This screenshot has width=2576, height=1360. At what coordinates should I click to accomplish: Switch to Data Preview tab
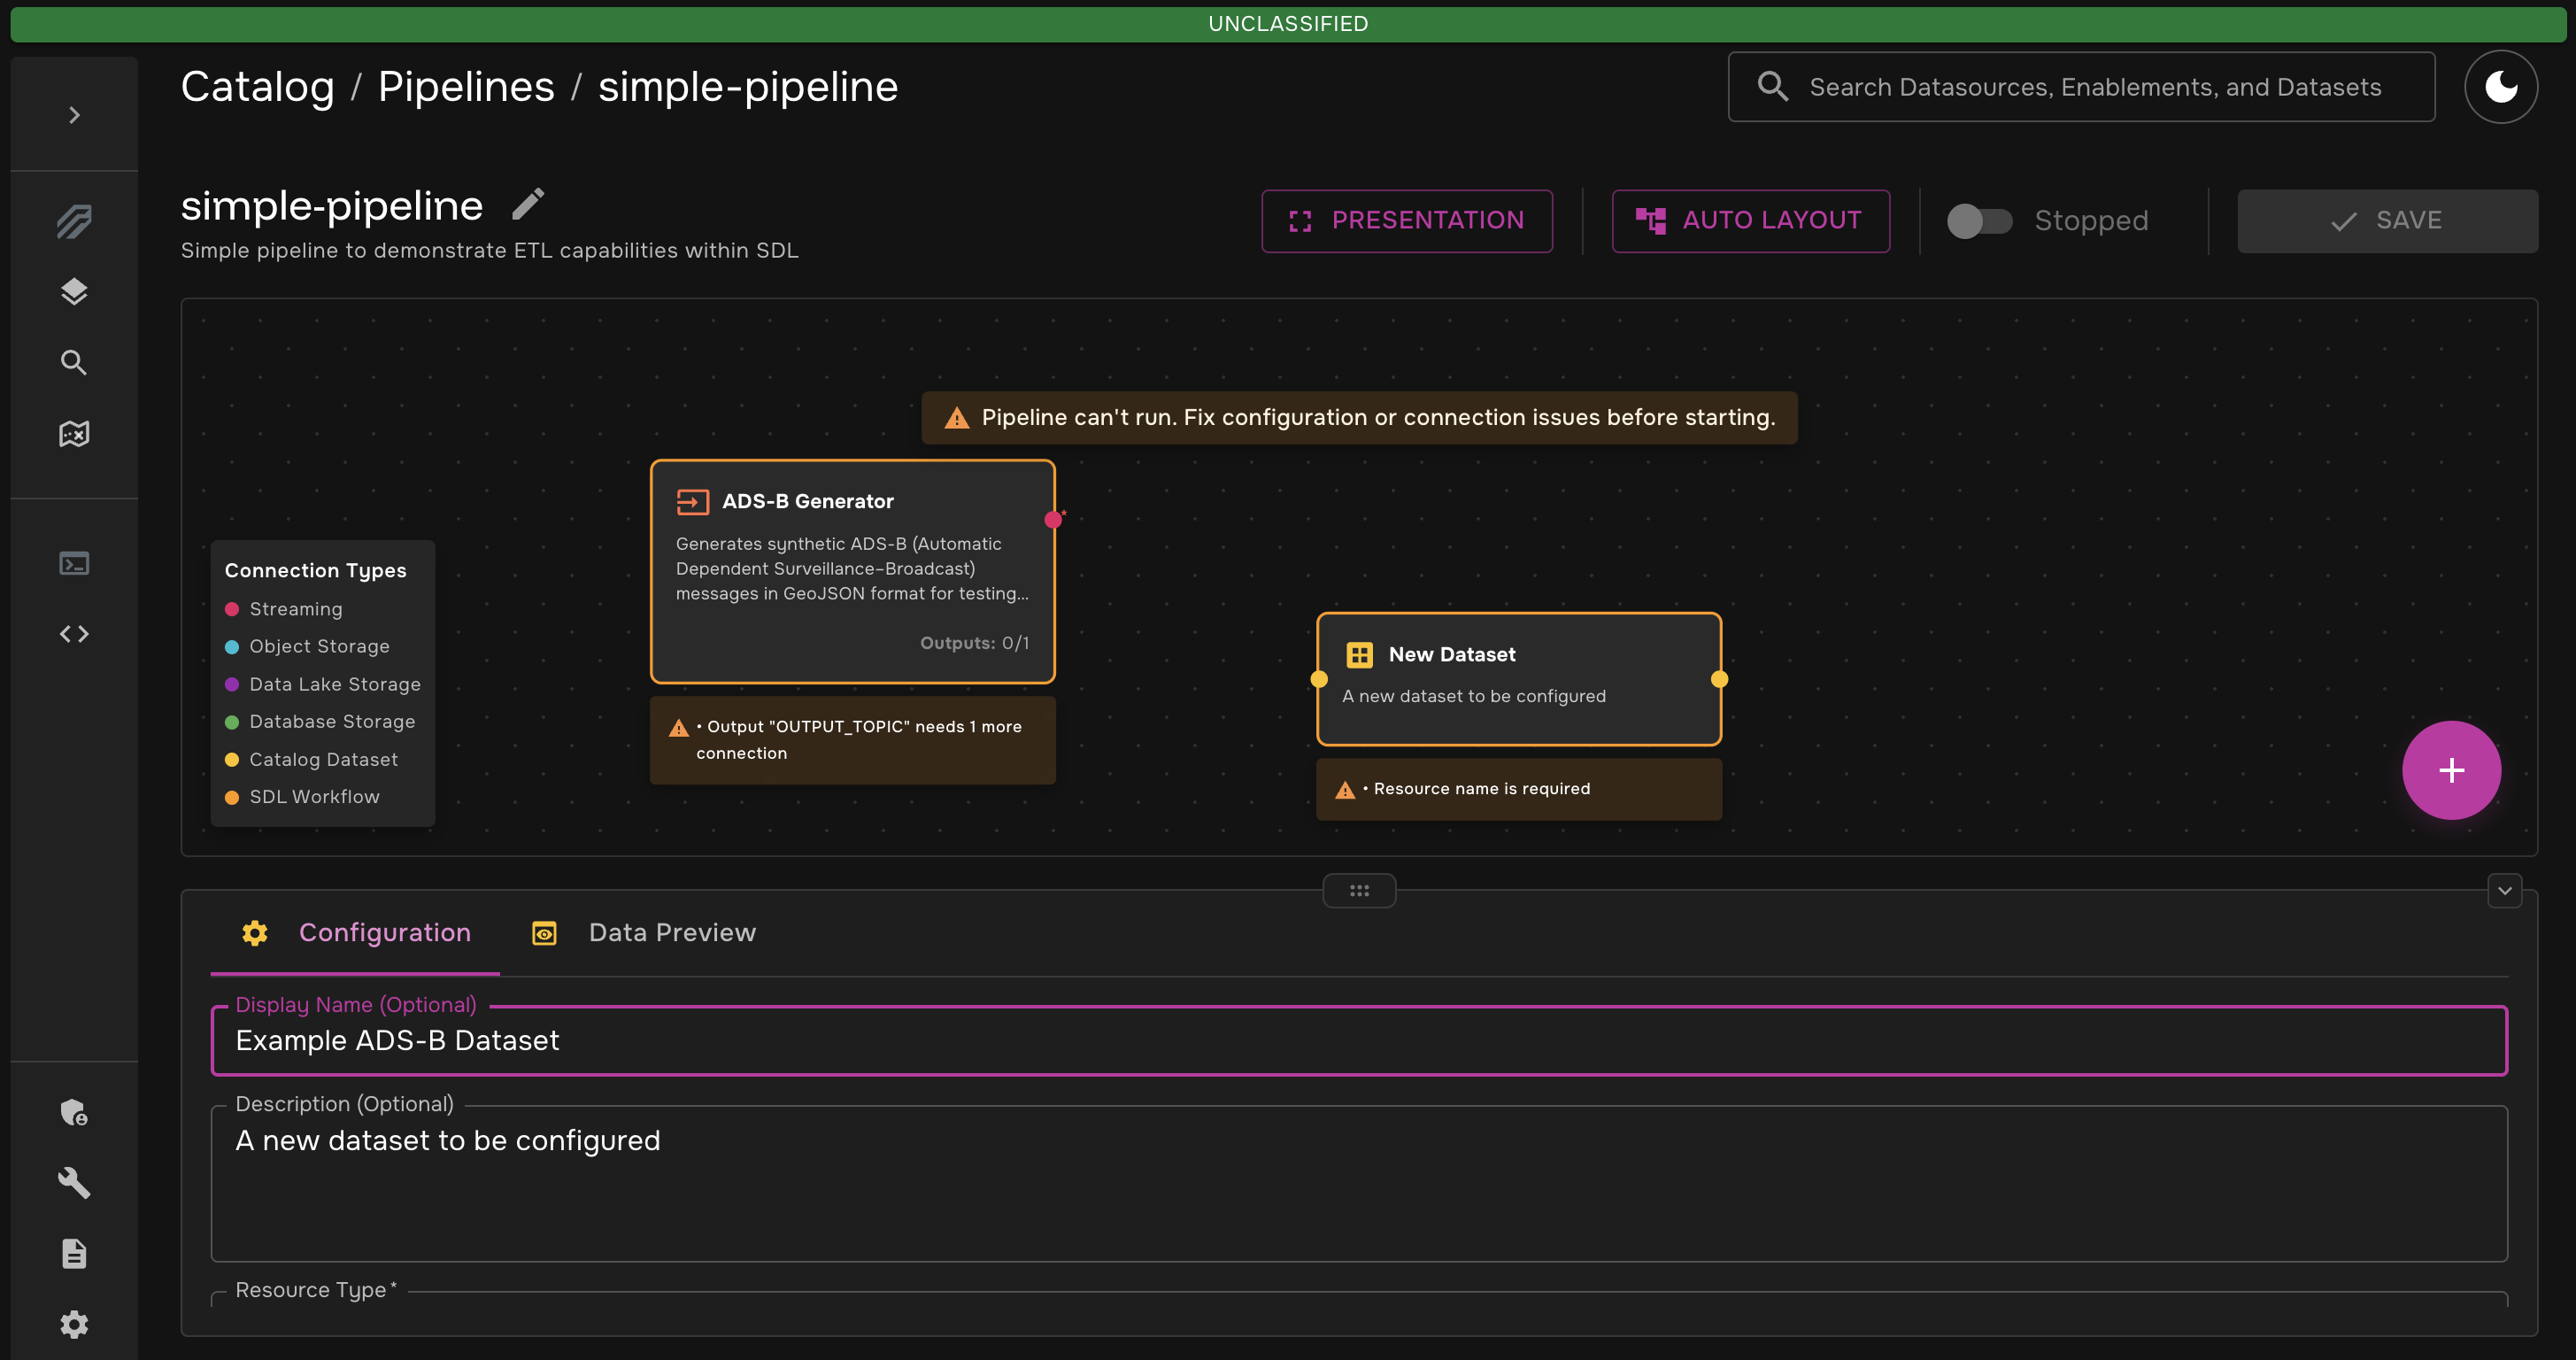click(643, 933)
